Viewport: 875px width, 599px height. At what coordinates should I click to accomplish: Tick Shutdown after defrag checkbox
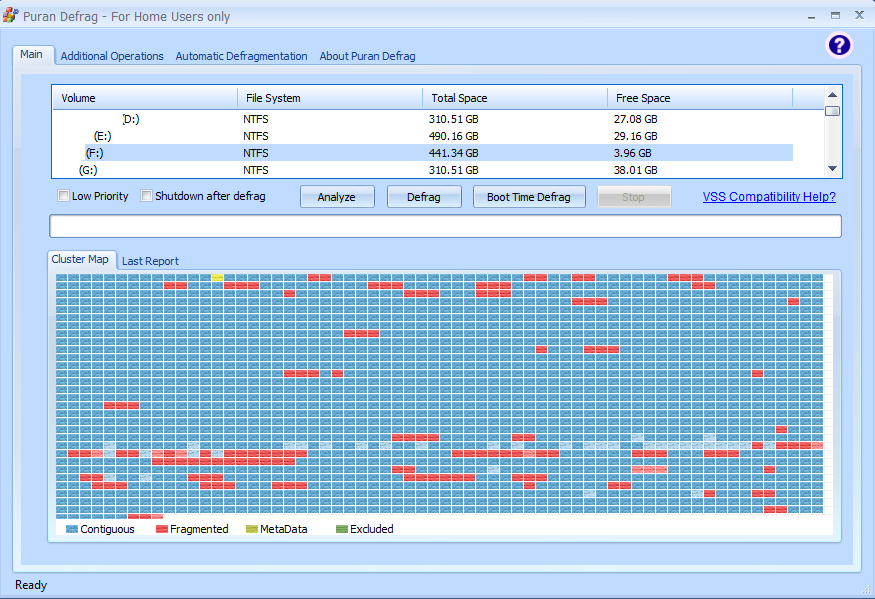pos(146,196)
